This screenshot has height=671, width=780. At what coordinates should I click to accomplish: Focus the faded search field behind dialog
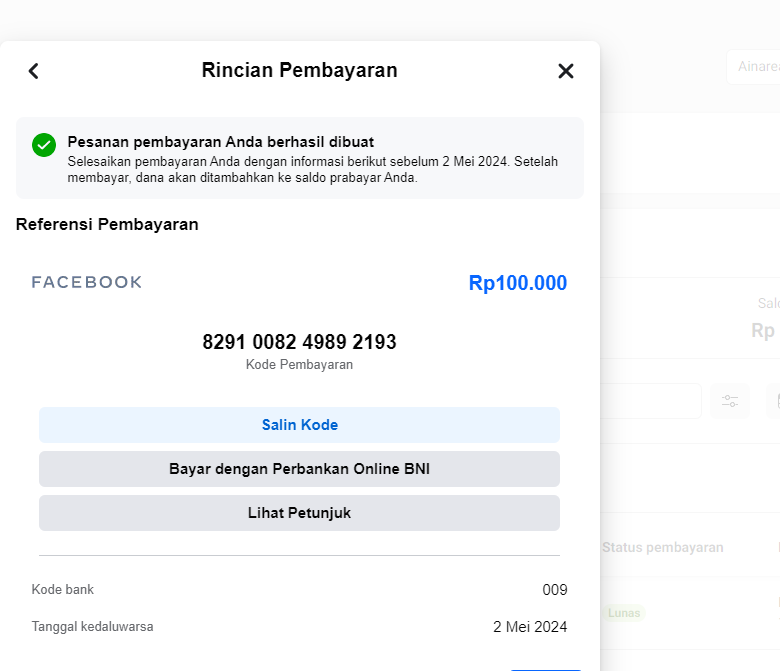[x=651, y=401]
